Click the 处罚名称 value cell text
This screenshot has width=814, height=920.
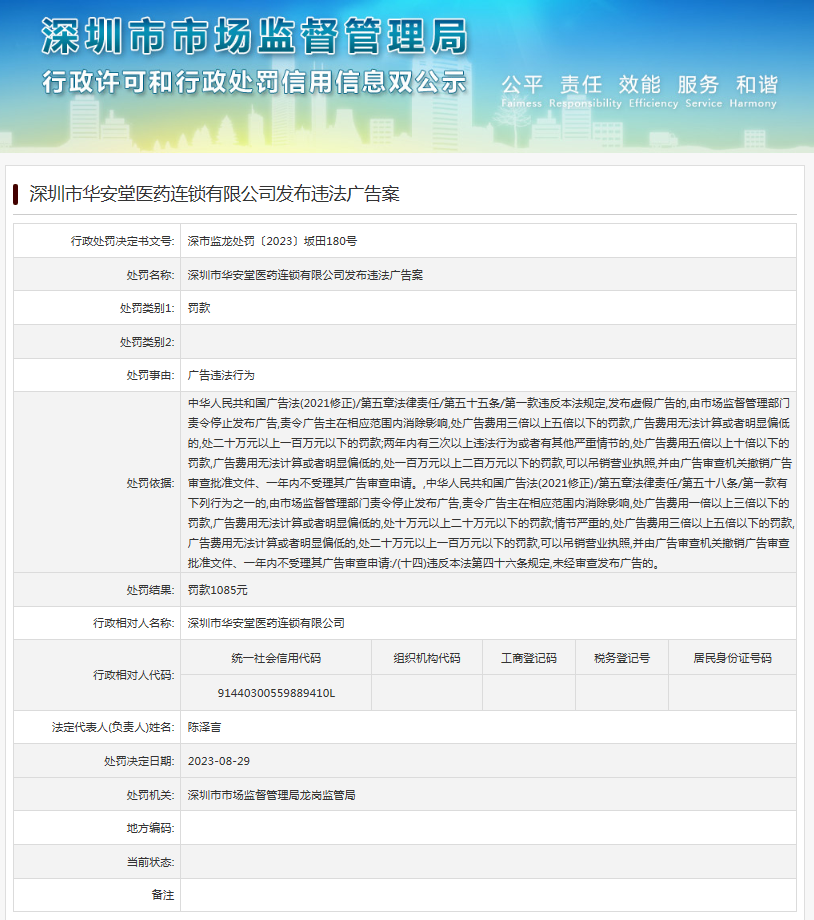[305, 275]
